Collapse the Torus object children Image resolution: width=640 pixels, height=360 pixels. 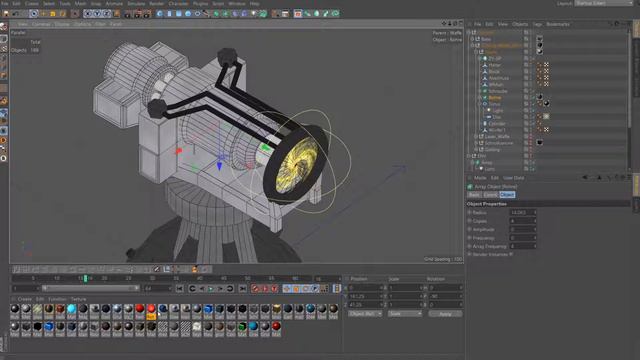point(480,104)
